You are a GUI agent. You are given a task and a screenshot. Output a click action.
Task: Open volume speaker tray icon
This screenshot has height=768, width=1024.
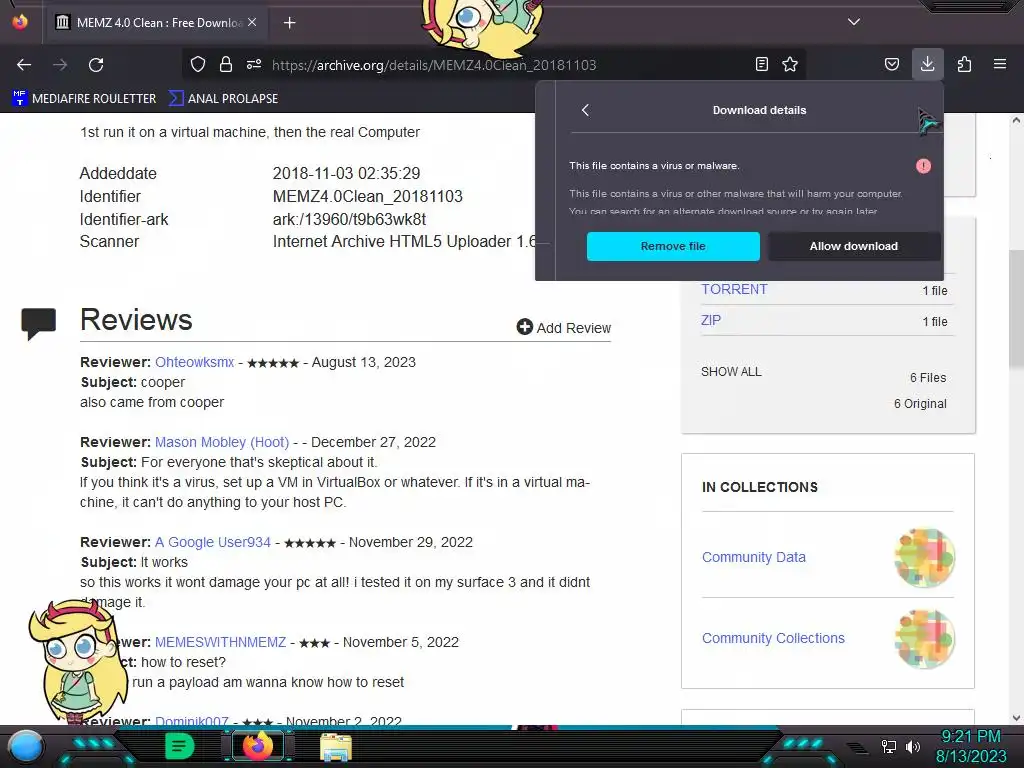[913, 746]
